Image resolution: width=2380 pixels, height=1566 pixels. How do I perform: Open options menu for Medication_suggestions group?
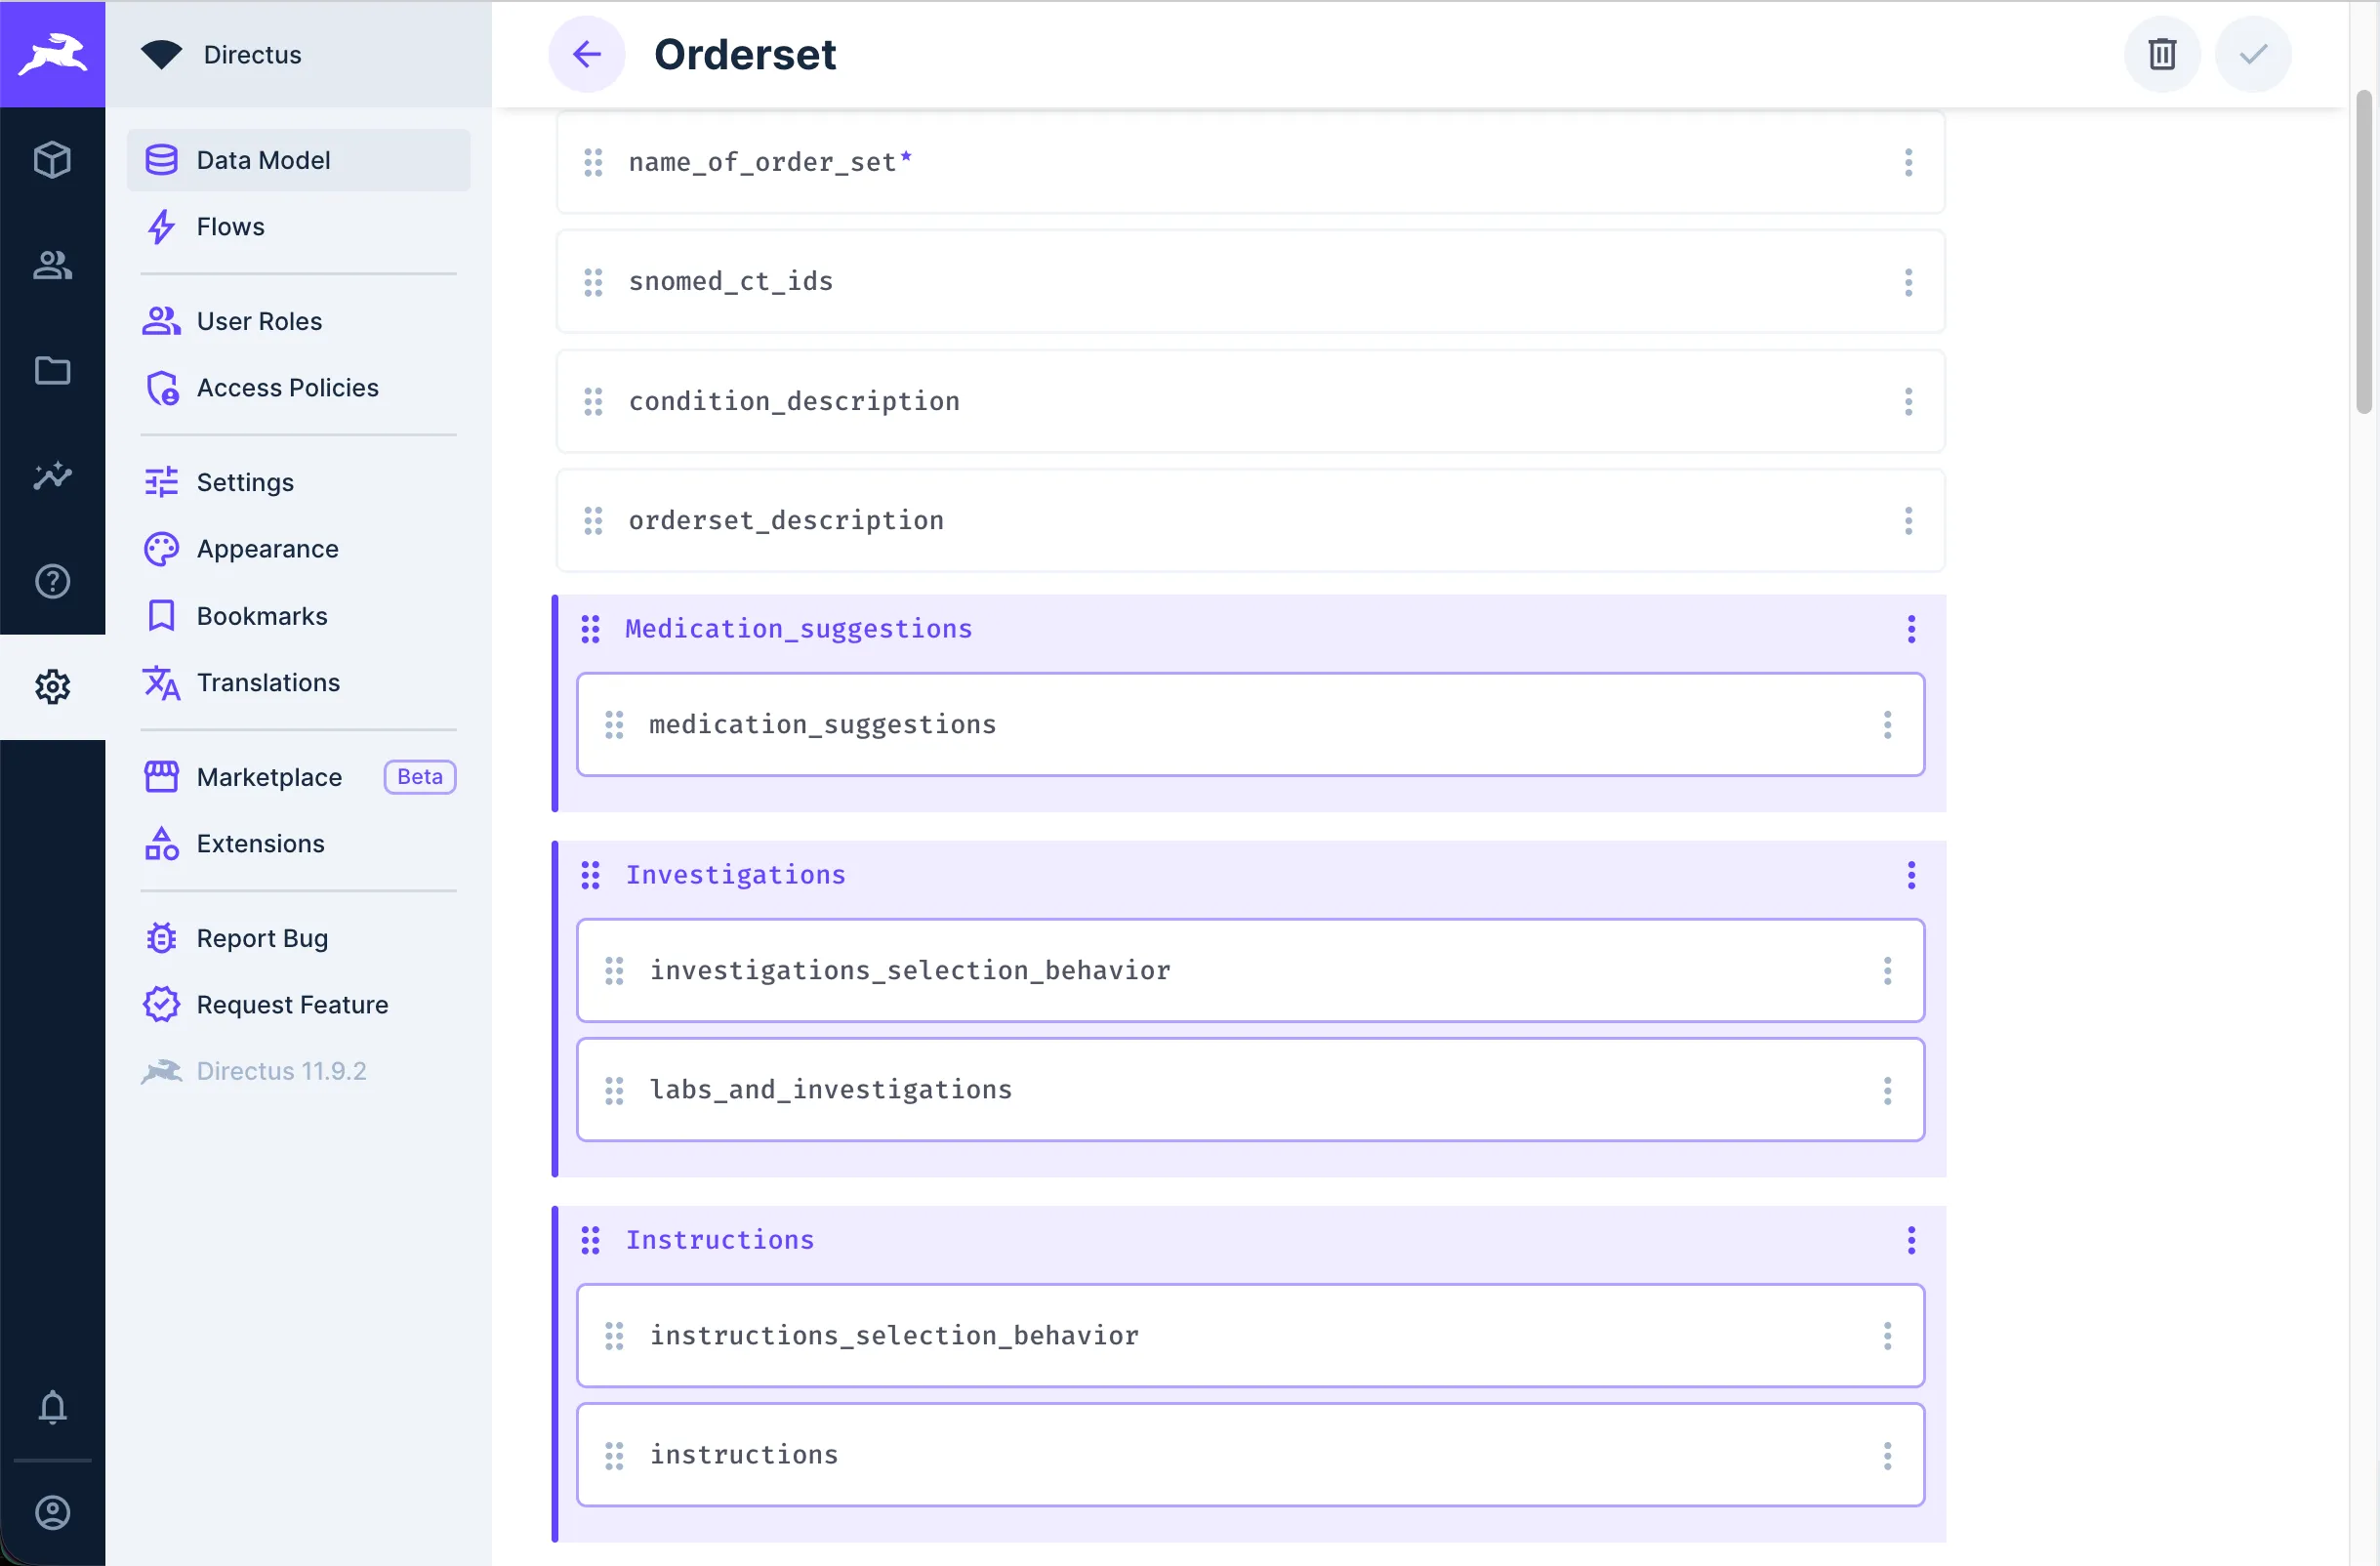pos(1911,628)
